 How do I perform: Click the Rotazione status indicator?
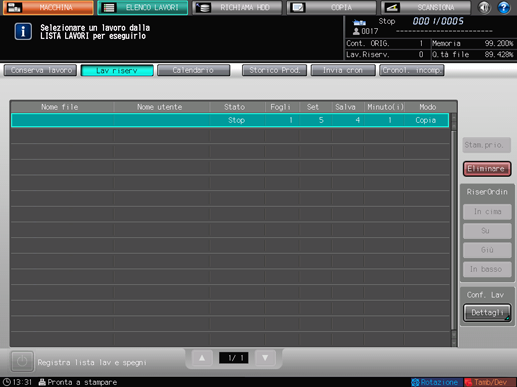click(x=436, y=382)
